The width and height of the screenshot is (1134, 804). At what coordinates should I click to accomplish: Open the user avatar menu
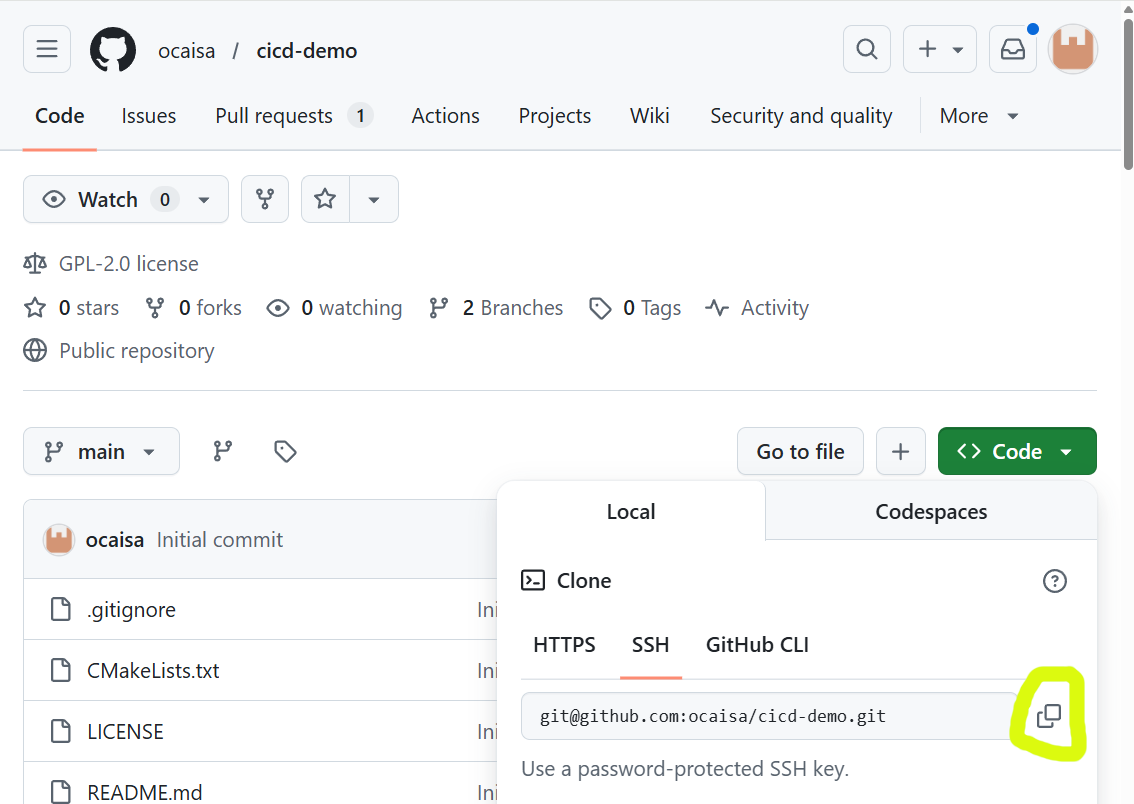pos(1073,49)
